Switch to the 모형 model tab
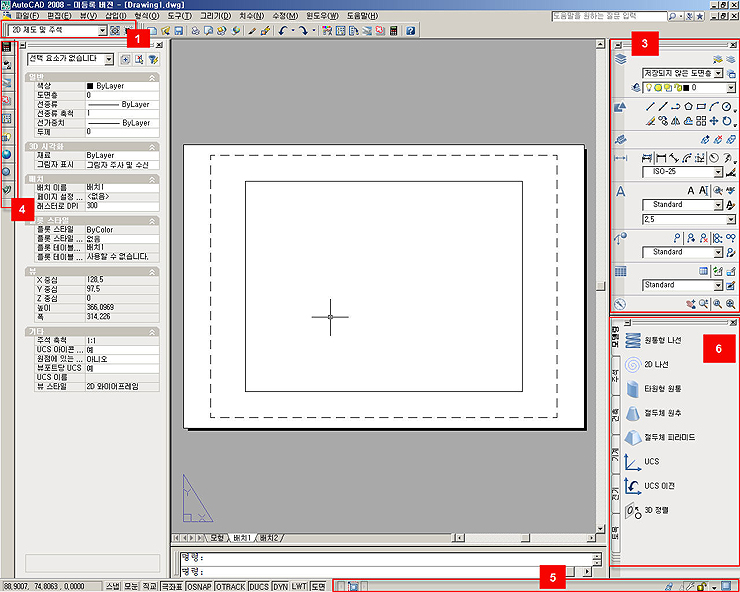Image resolution: width=740 pixels, height=592 pixels. [217, 538]
